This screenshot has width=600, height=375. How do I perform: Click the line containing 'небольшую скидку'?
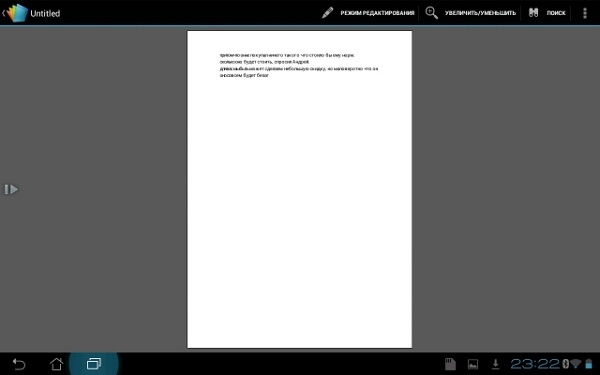click(x=299, y=69)
